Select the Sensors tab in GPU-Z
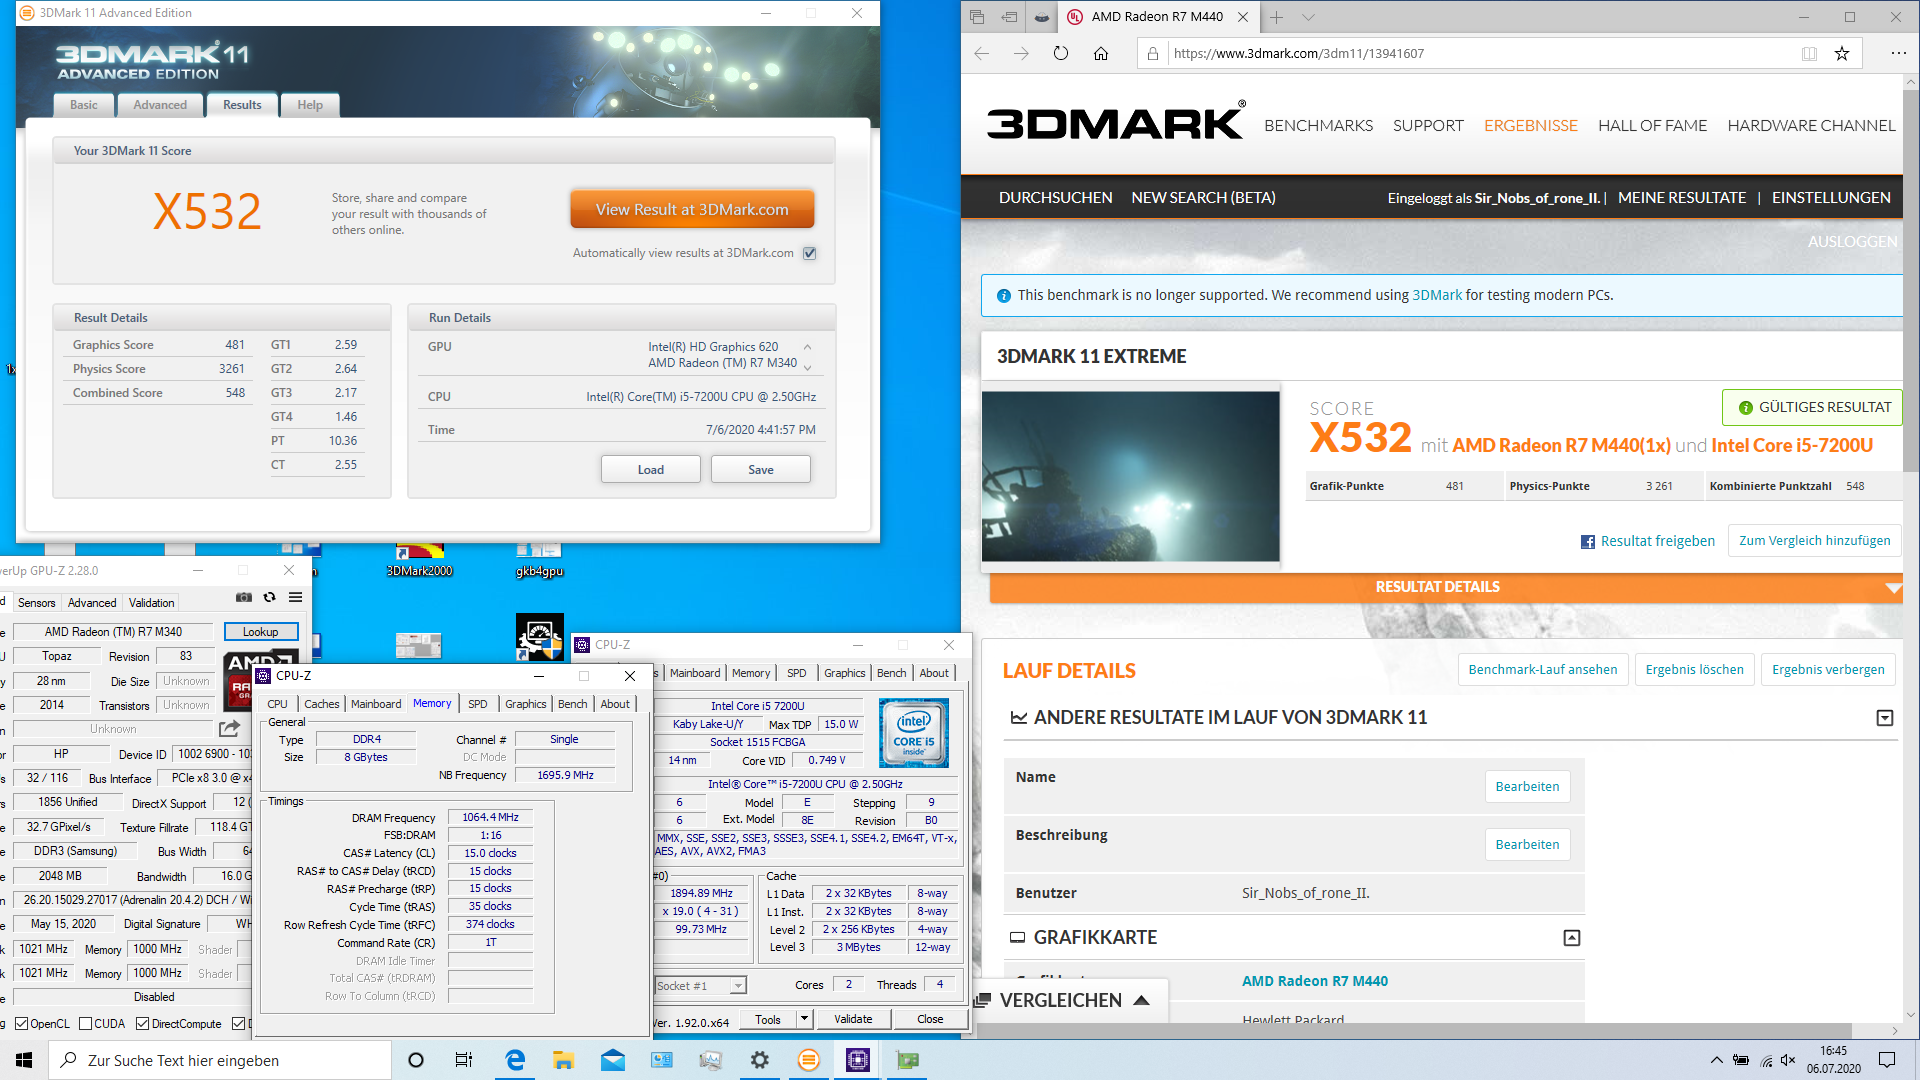 coord(37,603)
